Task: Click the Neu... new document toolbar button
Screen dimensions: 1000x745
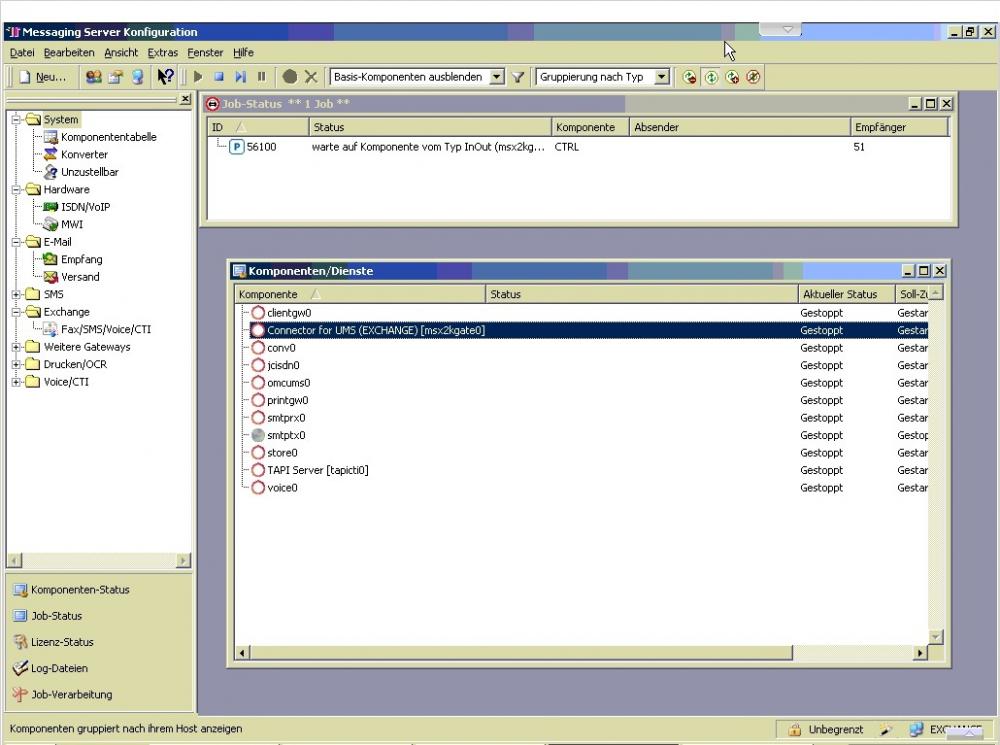Action: point(42,77)
